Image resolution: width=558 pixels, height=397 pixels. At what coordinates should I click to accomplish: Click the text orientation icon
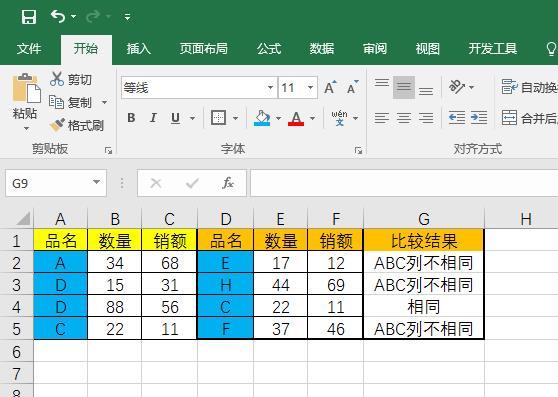(458, 86)
